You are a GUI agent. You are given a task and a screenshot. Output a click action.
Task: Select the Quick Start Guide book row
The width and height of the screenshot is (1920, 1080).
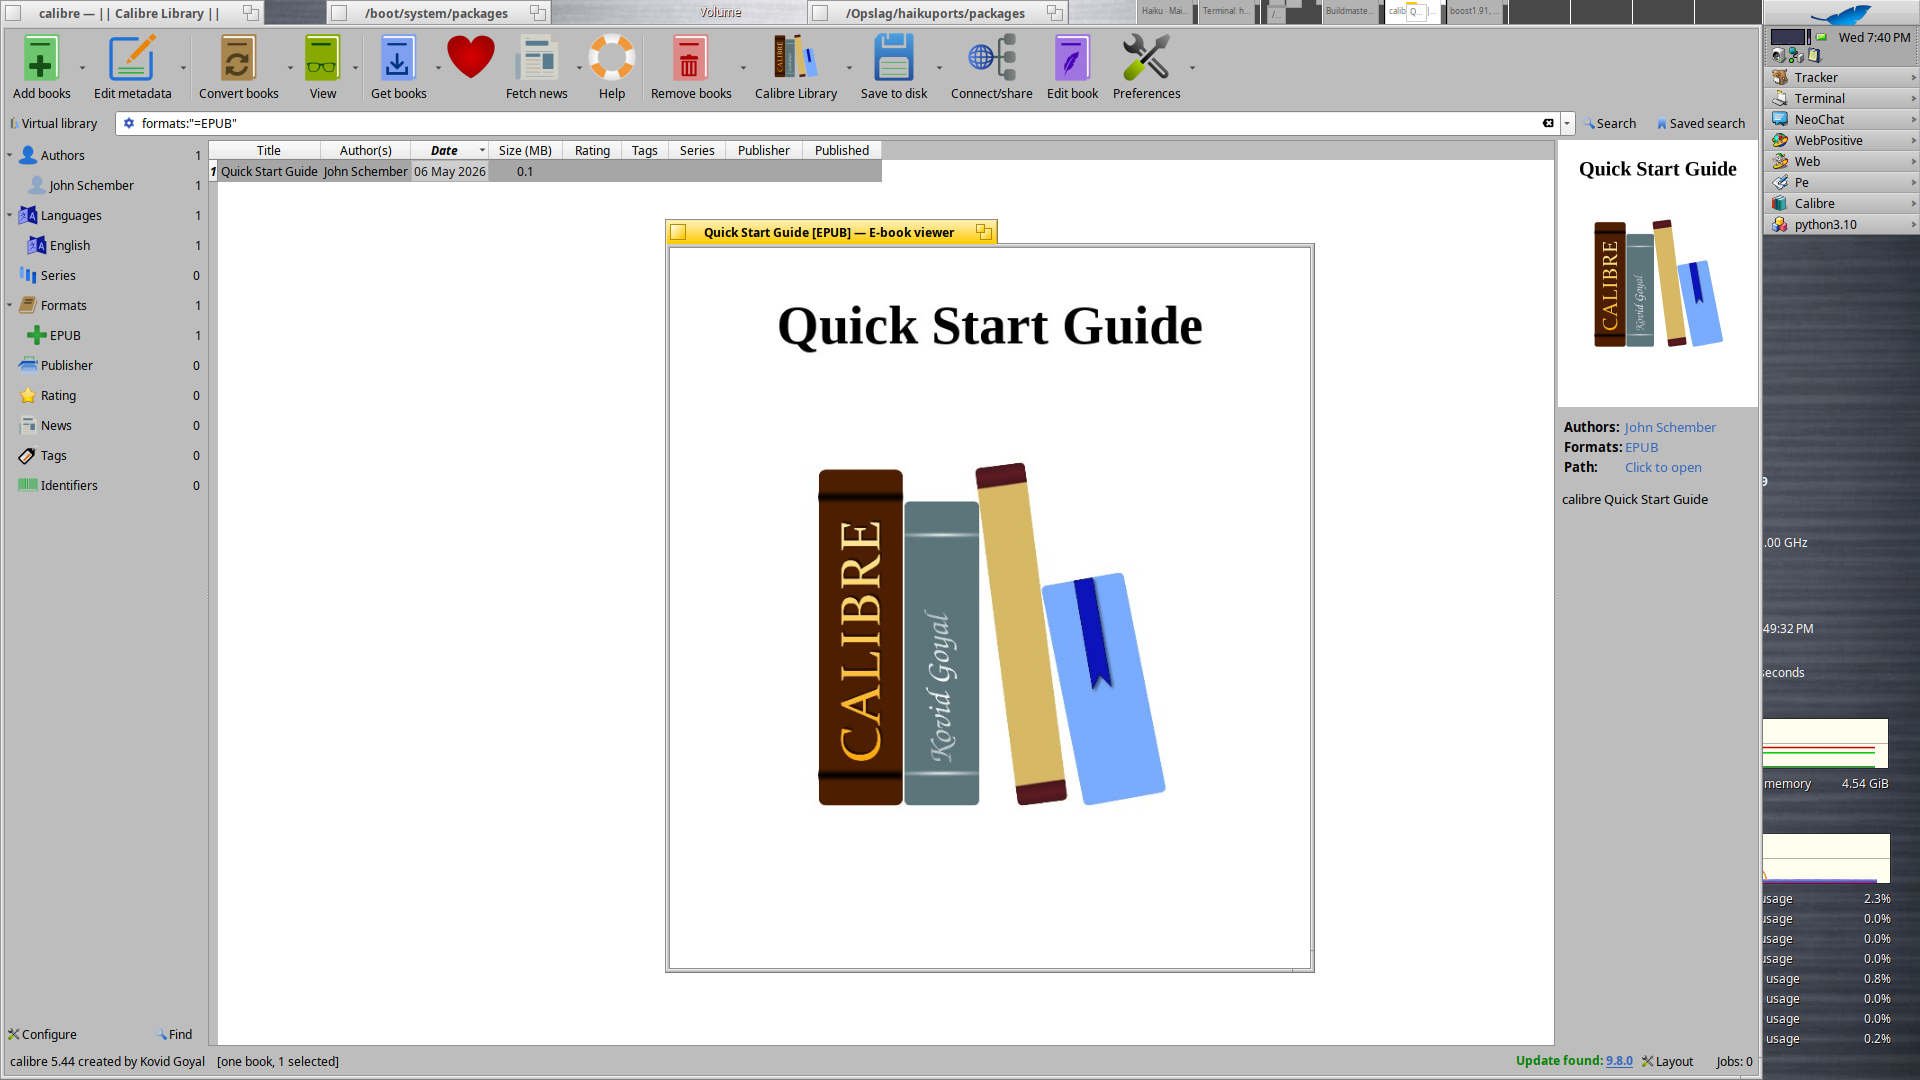545,171
